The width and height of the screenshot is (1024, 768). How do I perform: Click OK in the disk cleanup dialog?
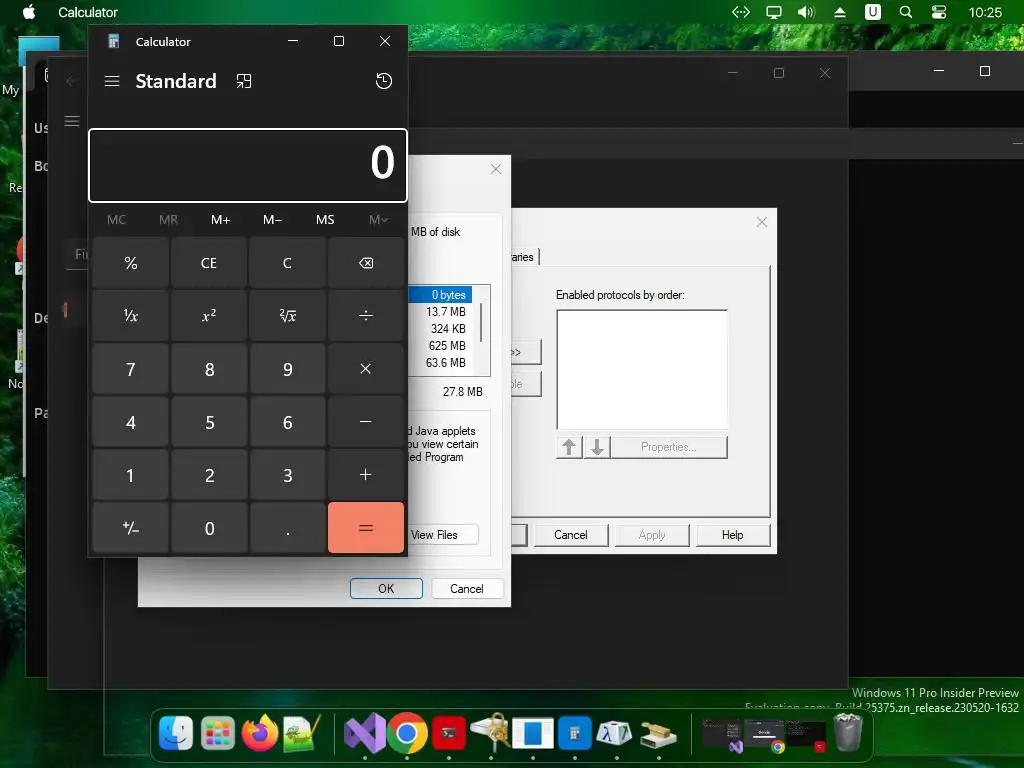pos(386,588)
